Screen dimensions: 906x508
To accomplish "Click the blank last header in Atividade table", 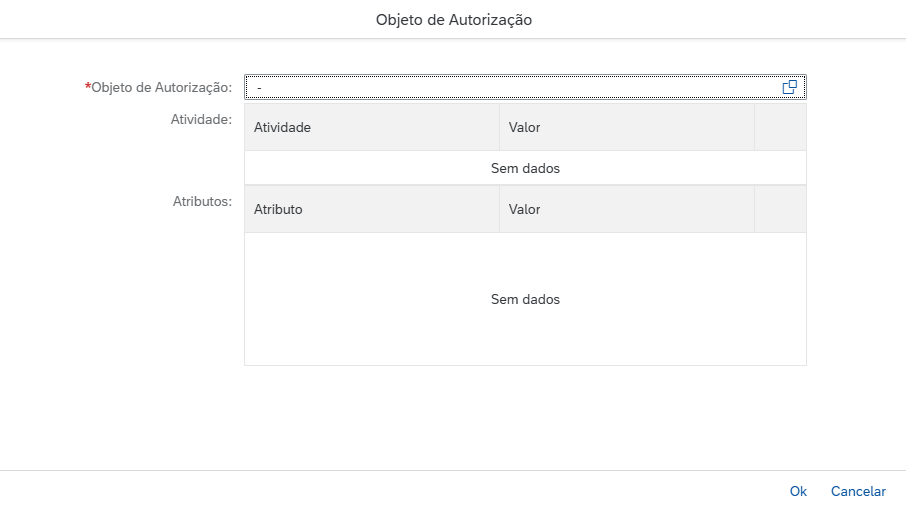I will point(780,128).
